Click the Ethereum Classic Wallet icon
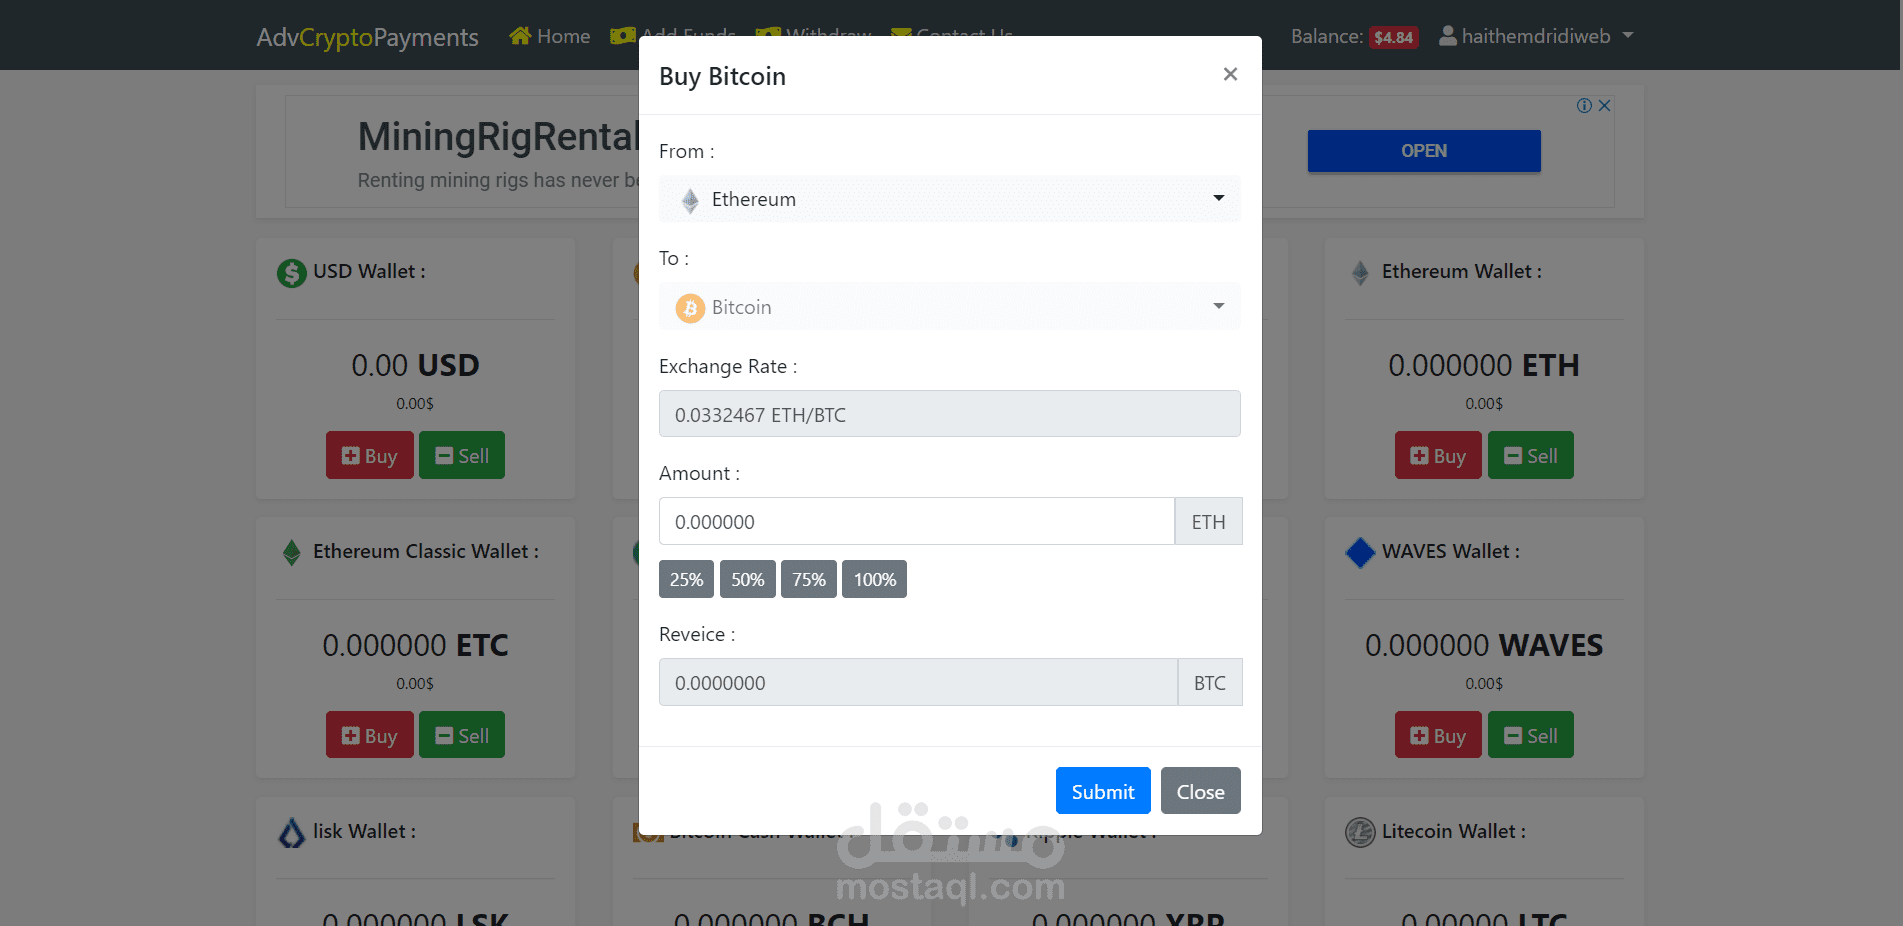This screenshot has width=1903, height=926. pyautogui.click(x=292, y=552)
